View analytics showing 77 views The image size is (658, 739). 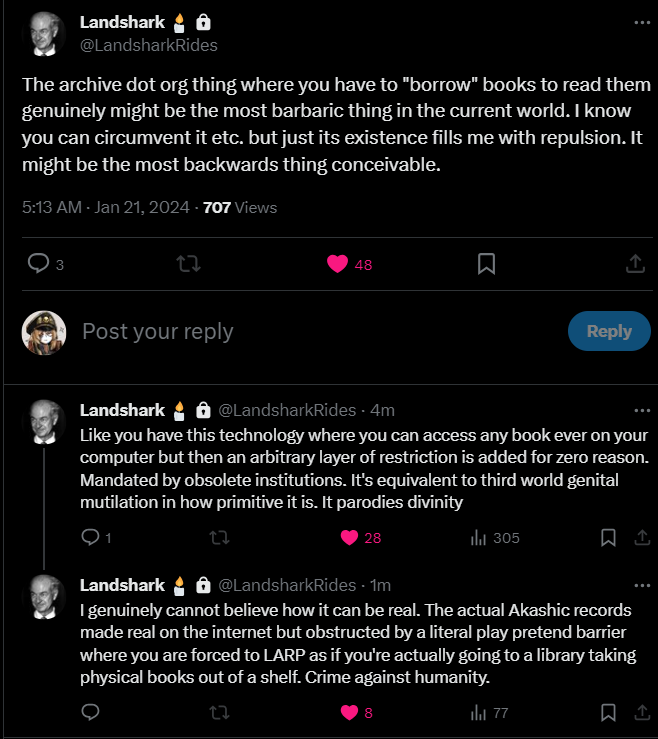(x=489, y=713)
